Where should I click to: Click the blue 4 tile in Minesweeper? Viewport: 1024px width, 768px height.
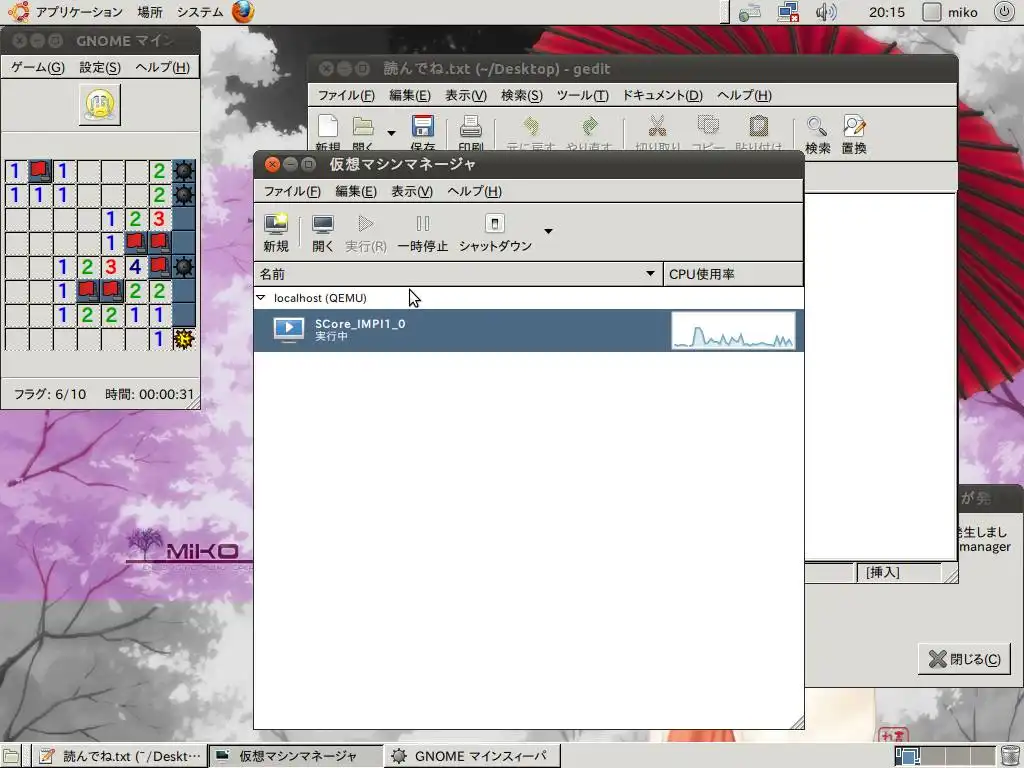tap(135, 266)
